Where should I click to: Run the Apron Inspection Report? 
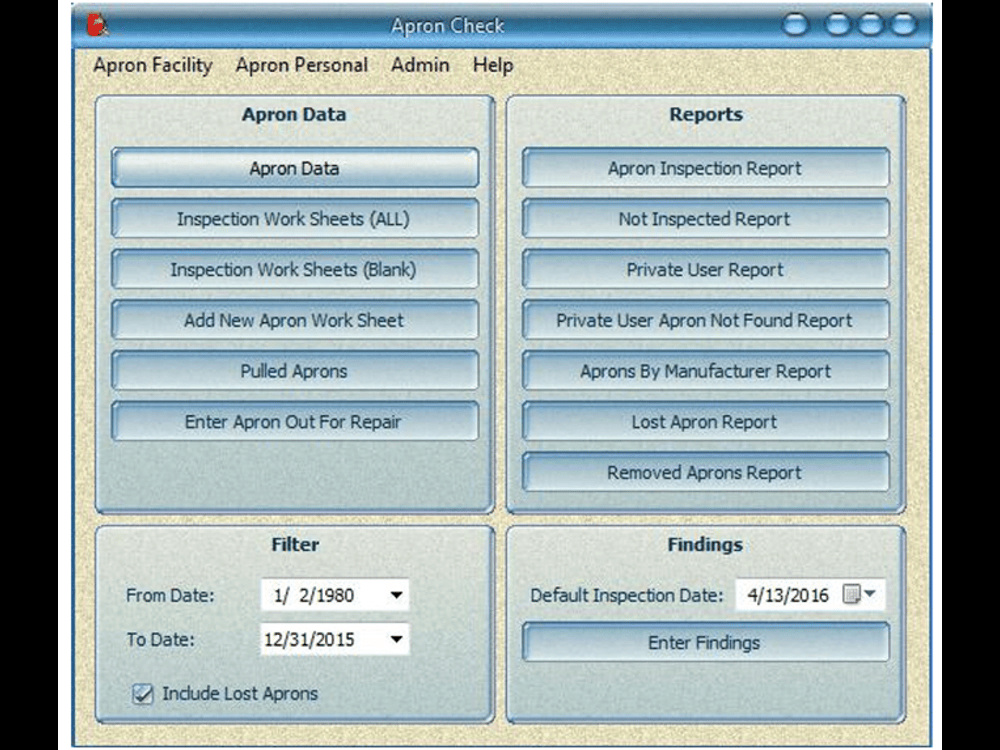click(705, 168)
